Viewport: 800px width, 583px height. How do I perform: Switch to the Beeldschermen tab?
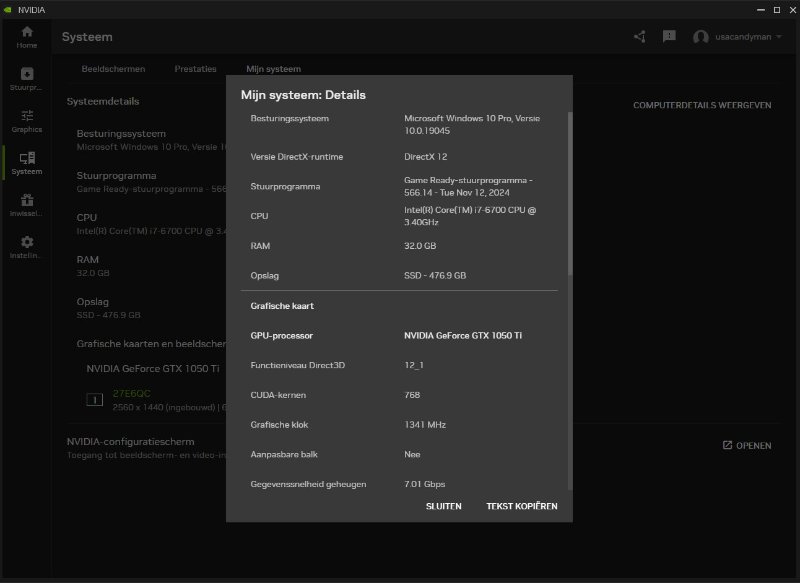(x=113, y=69)
